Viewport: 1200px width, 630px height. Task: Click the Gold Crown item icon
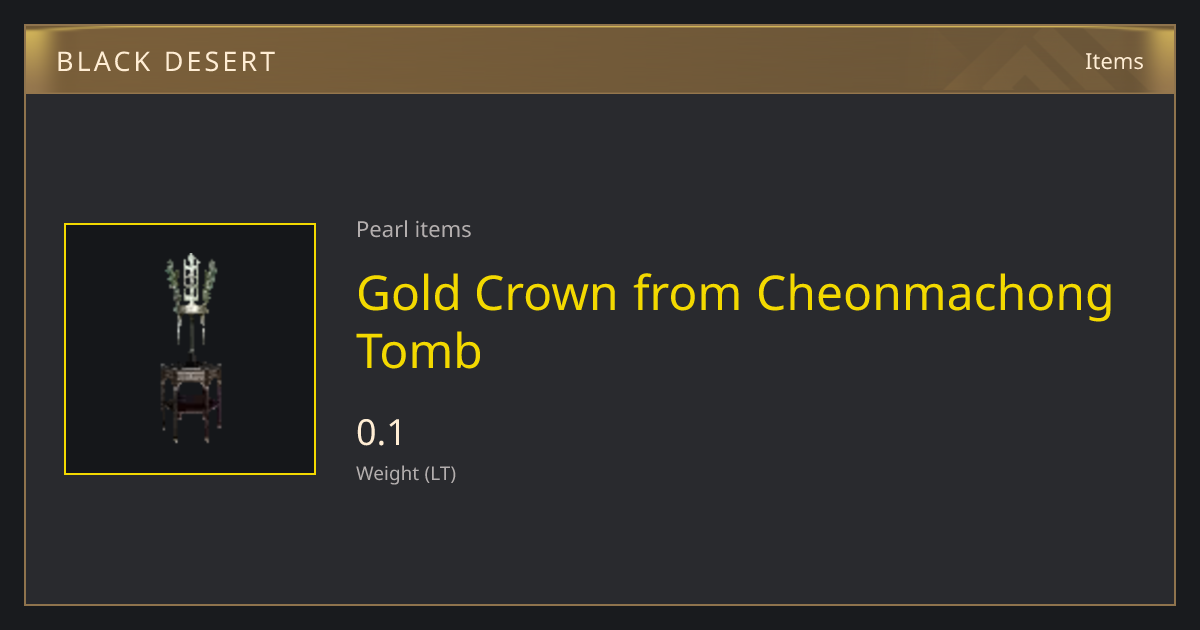(x=190, y=349)
